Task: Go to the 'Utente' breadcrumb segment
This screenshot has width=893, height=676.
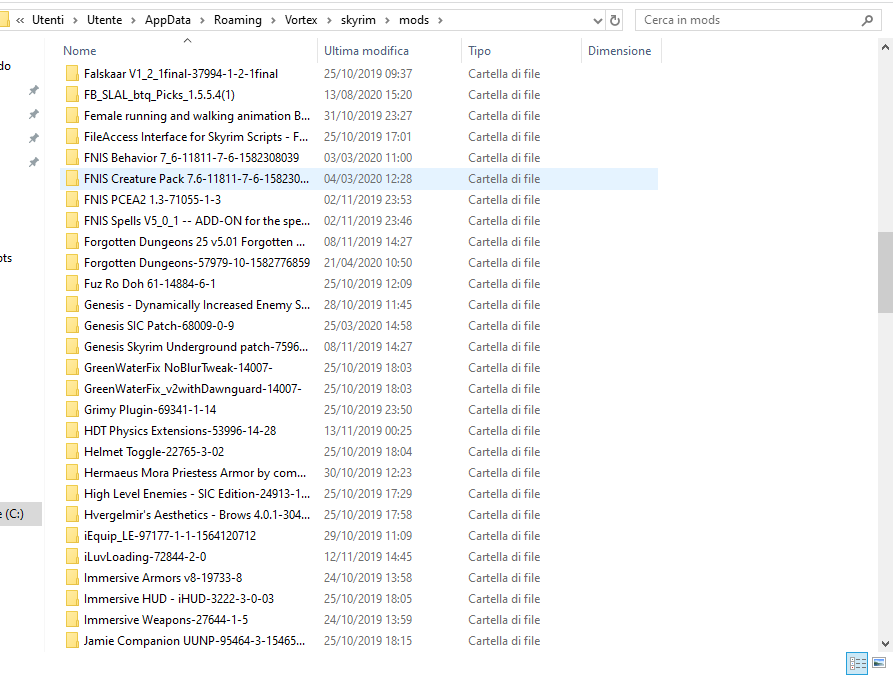Action: point(104,20)
